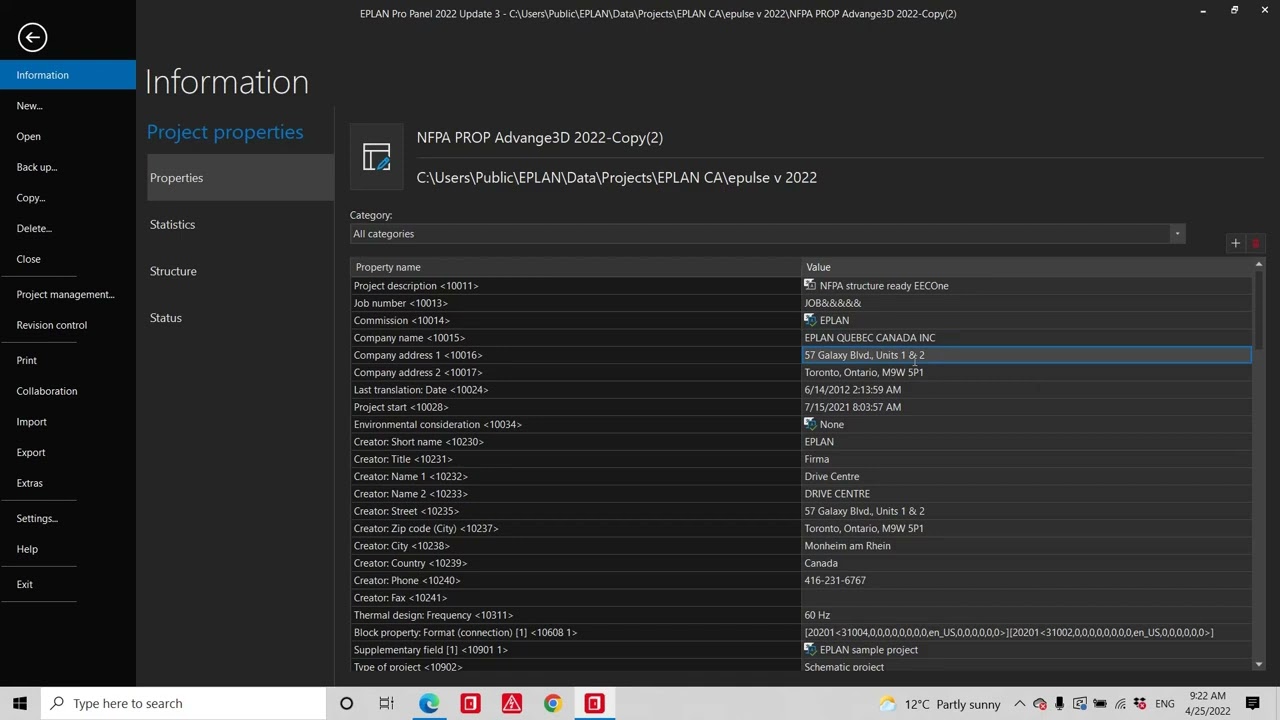Select Export menu entry

click(31, 452)
